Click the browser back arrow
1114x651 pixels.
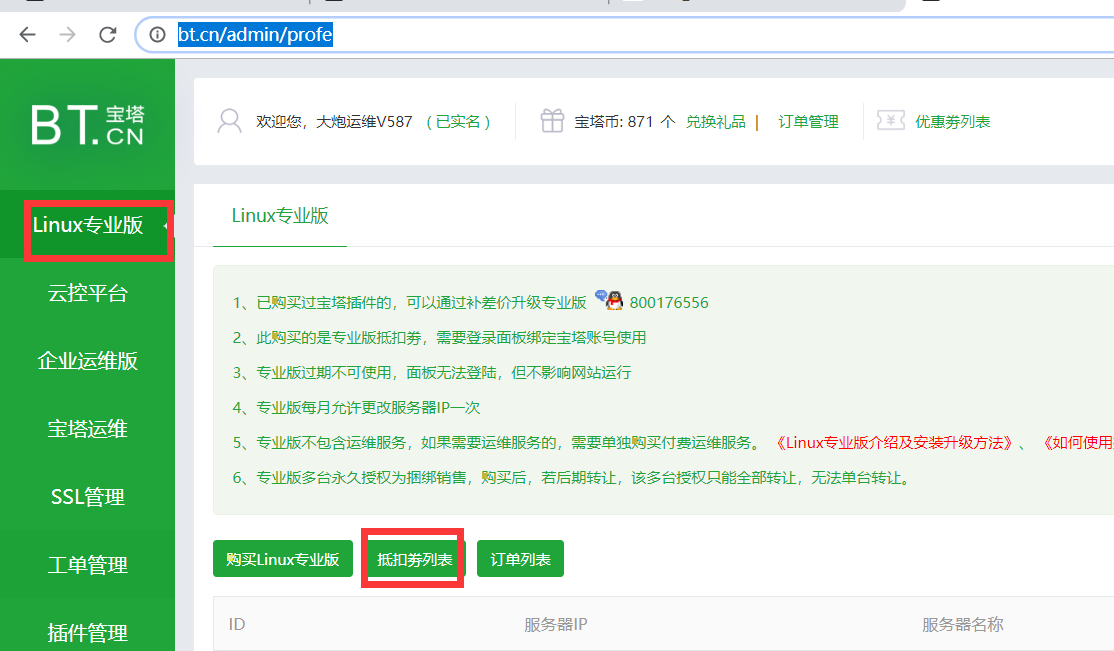(x=27, y=34)
